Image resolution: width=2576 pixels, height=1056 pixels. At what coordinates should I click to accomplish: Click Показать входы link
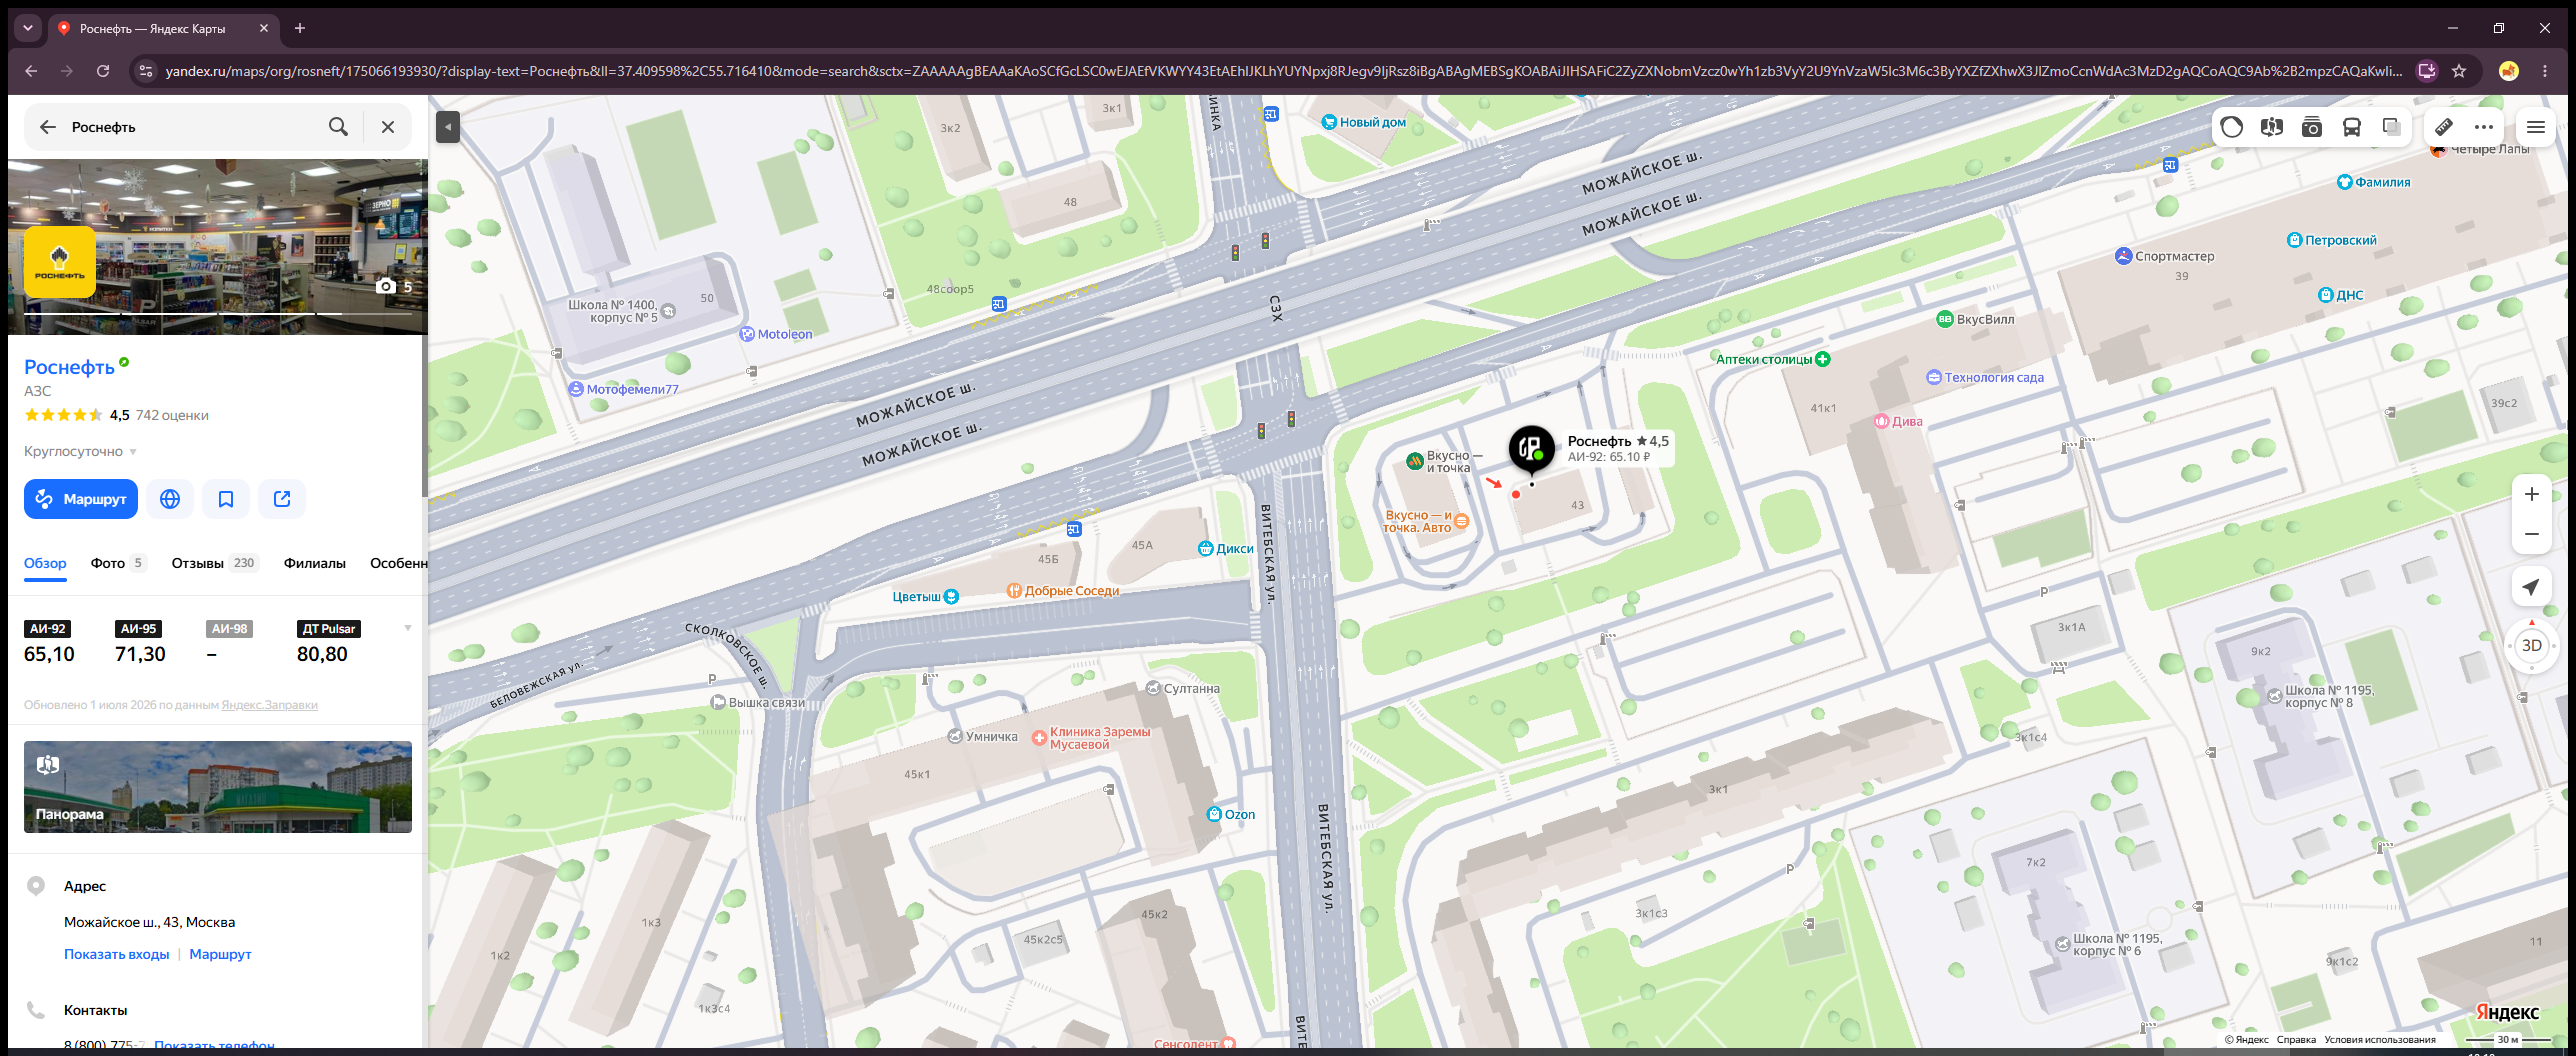pos(117,954)
